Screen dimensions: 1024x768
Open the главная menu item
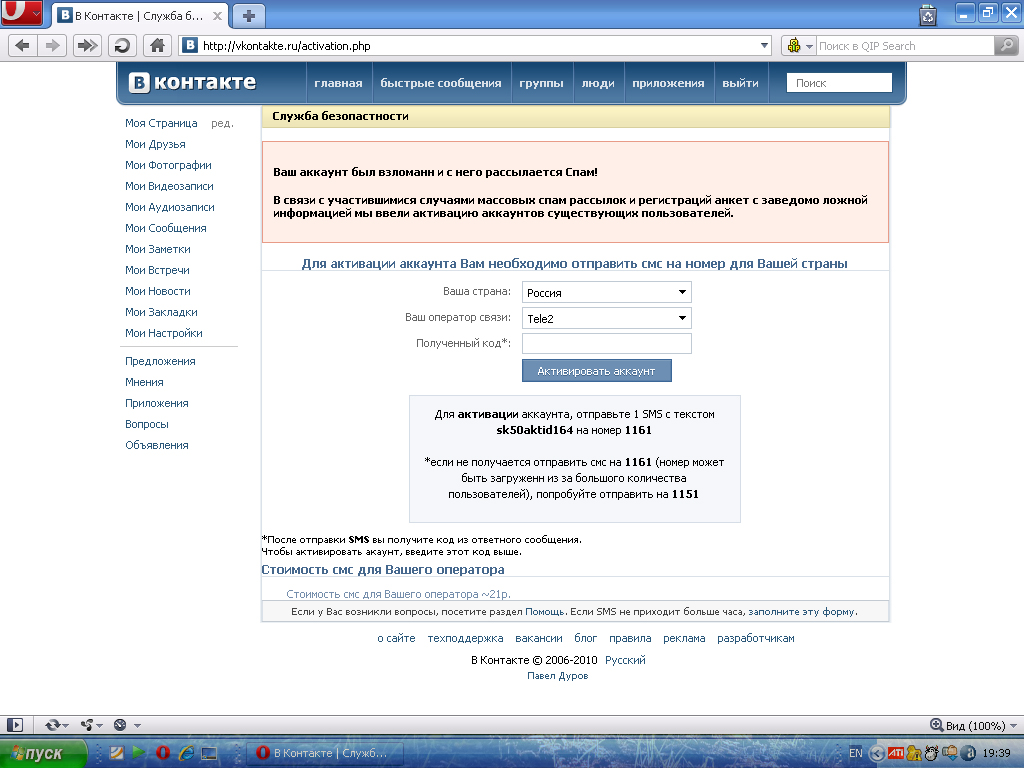[338, 83]
